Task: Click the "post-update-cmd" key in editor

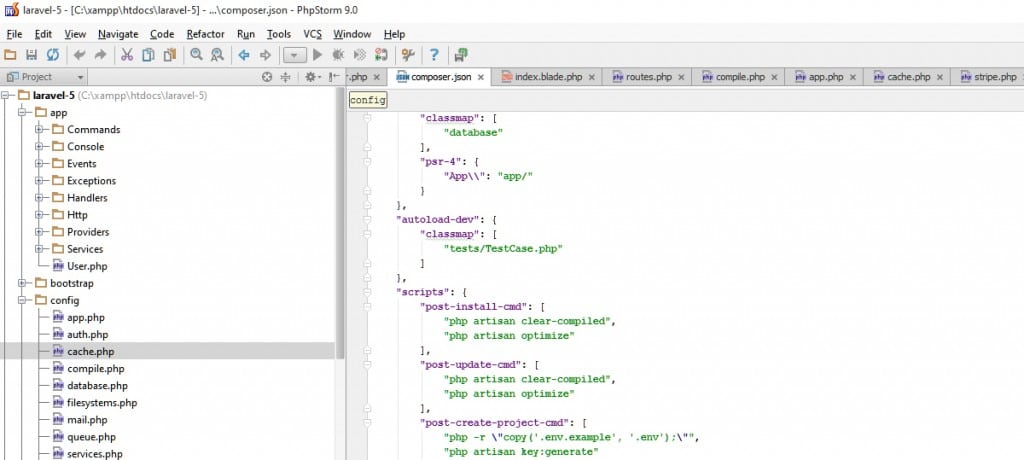Action: [473, 364]
